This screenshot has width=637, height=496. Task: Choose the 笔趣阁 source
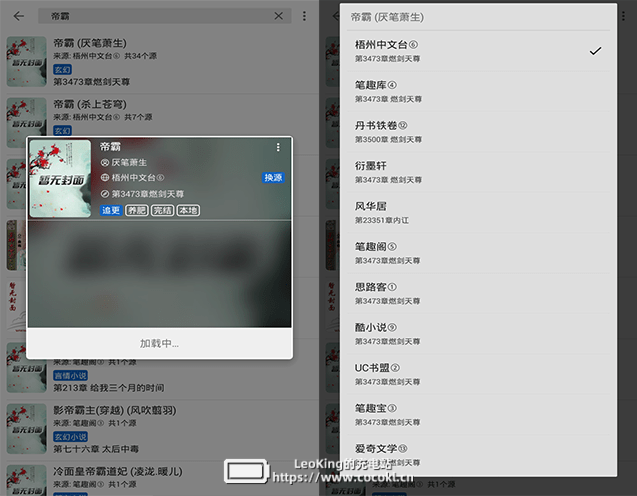click(x=478, y=253)
